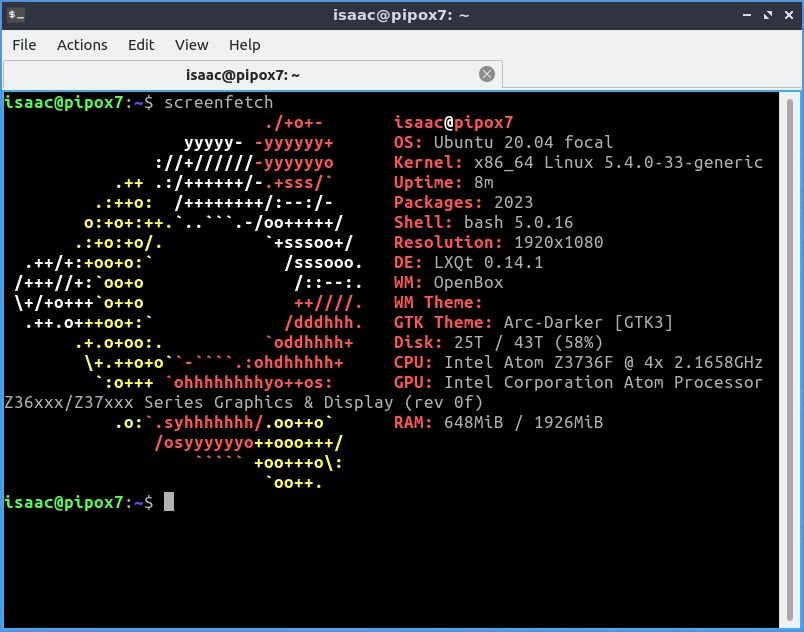Click the OS line reading Ubuntu 20.04 focal
This screenshot has width=804, height=632.
[503, 142]
